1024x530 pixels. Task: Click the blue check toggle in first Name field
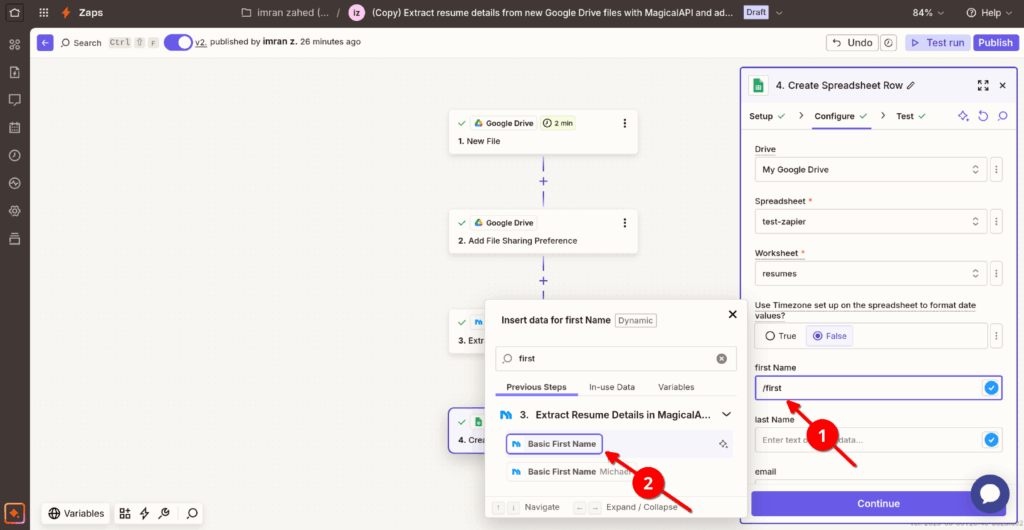pyautogui.click(x=991, y=388)
